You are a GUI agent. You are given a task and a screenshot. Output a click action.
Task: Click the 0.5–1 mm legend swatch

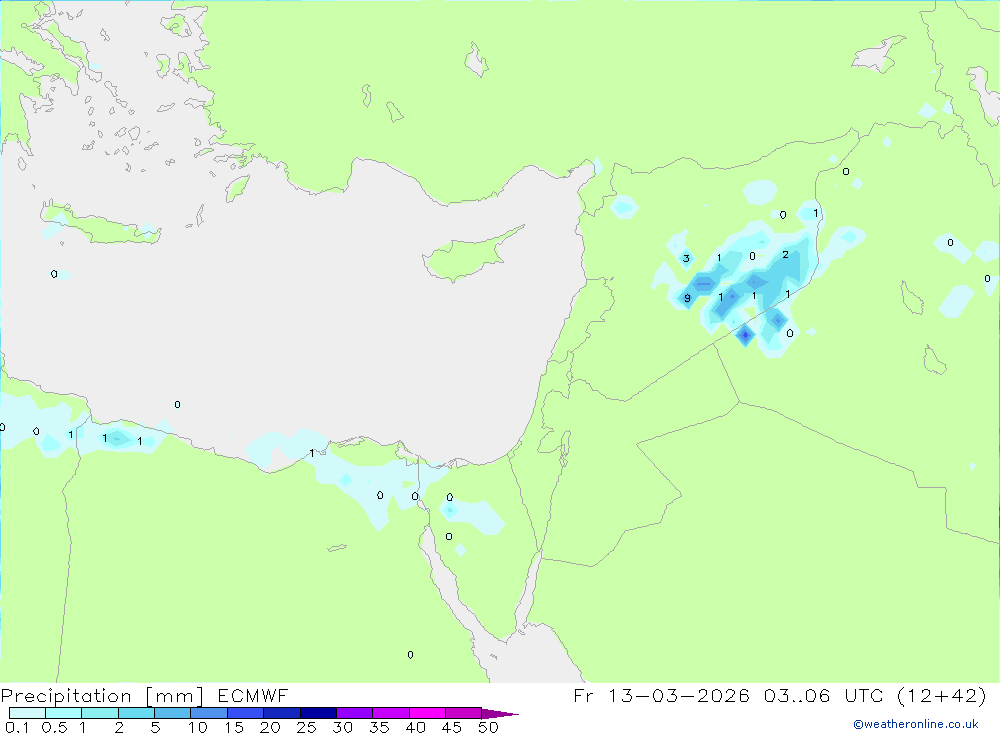(63, 713)
